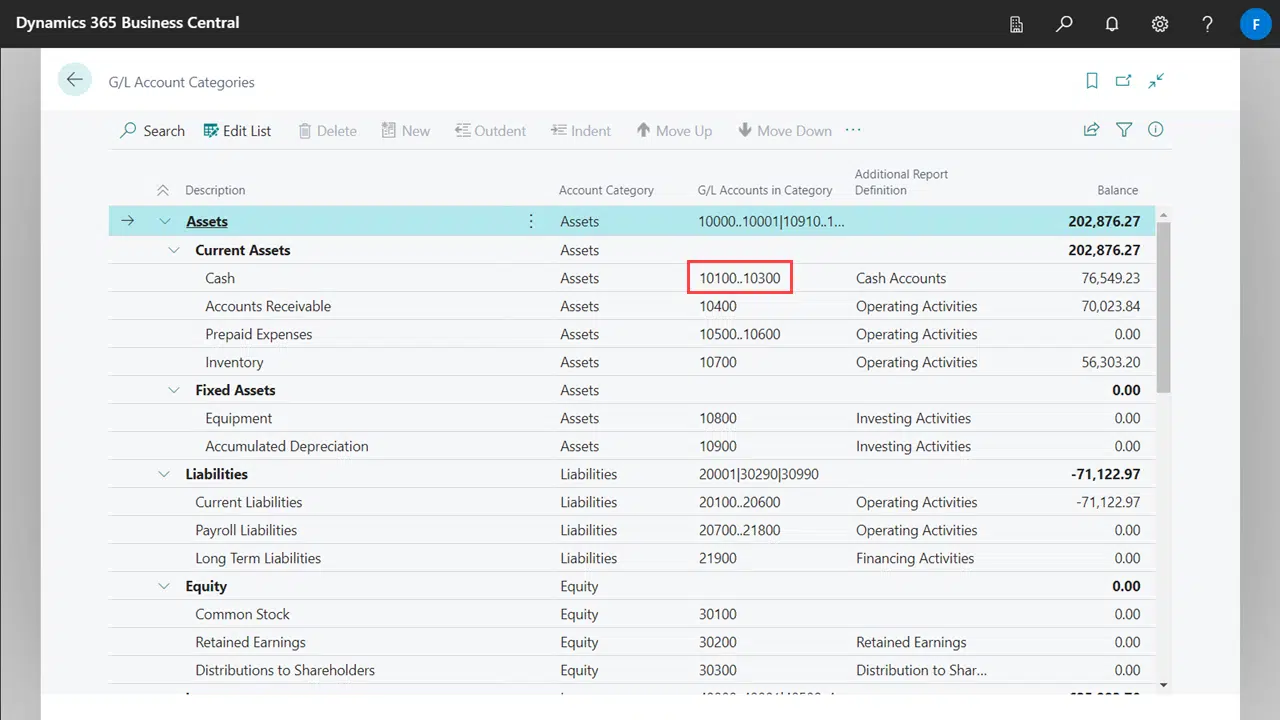
Task: Show the information factbox icon
Action: (1156, 130)
